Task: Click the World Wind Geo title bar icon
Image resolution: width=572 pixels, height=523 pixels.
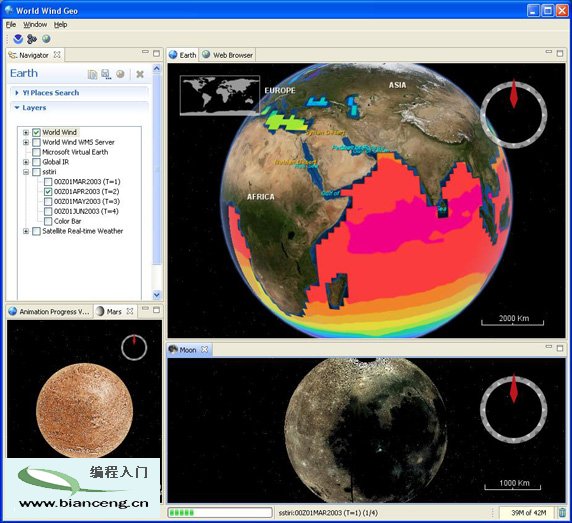Action: pyautogui.click(x=9, y=10)
